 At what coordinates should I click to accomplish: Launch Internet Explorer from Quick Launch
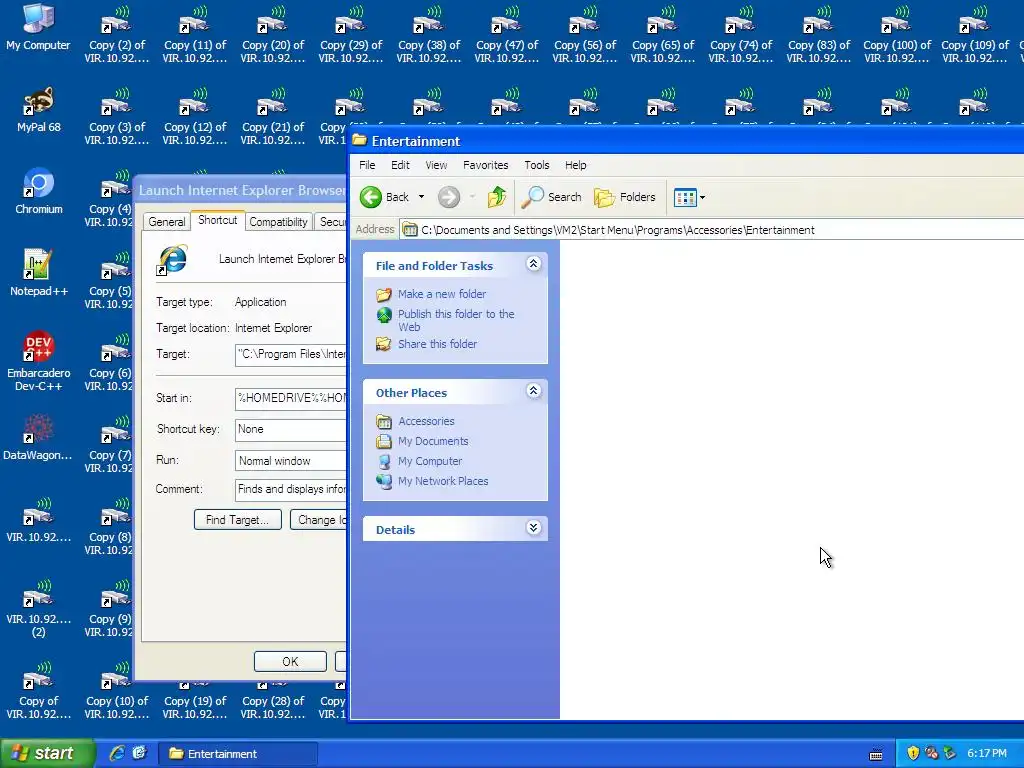(117, 753)
